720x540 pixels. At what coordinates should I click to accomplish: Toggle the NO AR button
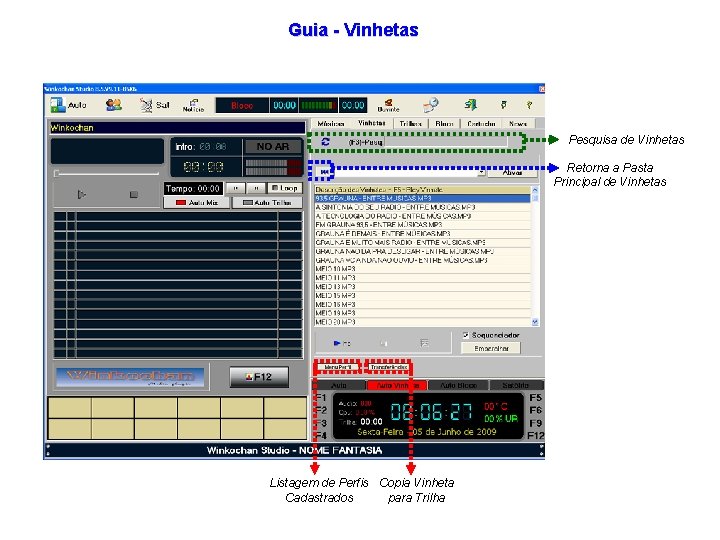(x=273, y=146)
